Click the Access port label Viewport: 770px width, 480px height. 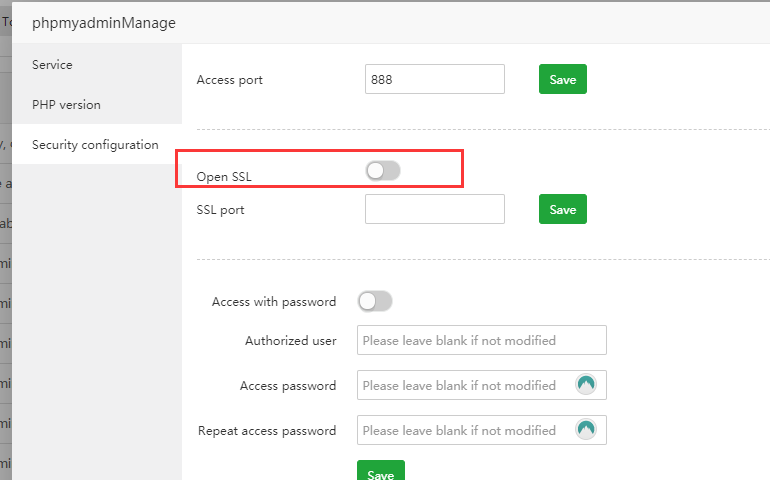230,80
